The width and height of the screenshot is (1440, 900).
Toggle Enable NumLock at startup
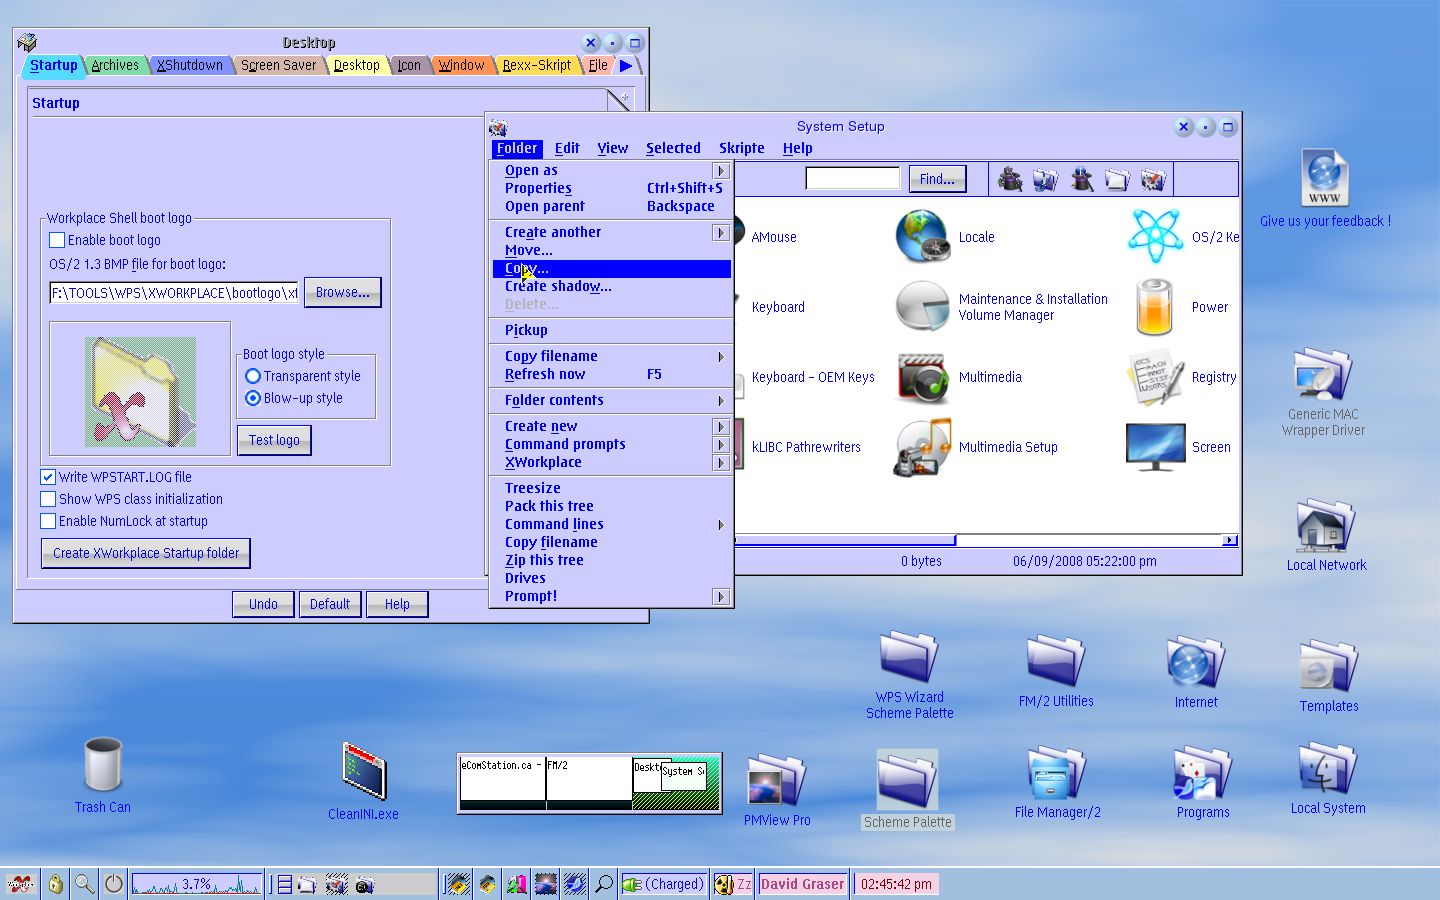coord(48,521)
